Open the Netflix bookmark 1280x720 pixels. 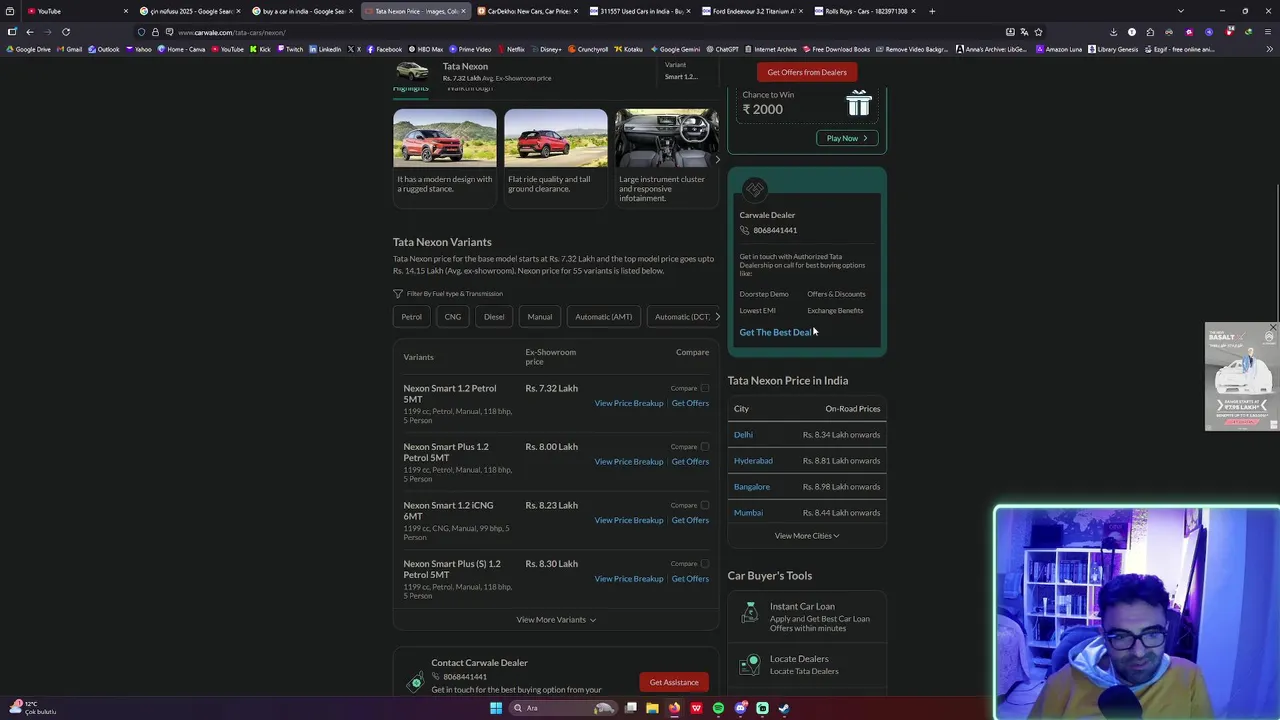510,49
